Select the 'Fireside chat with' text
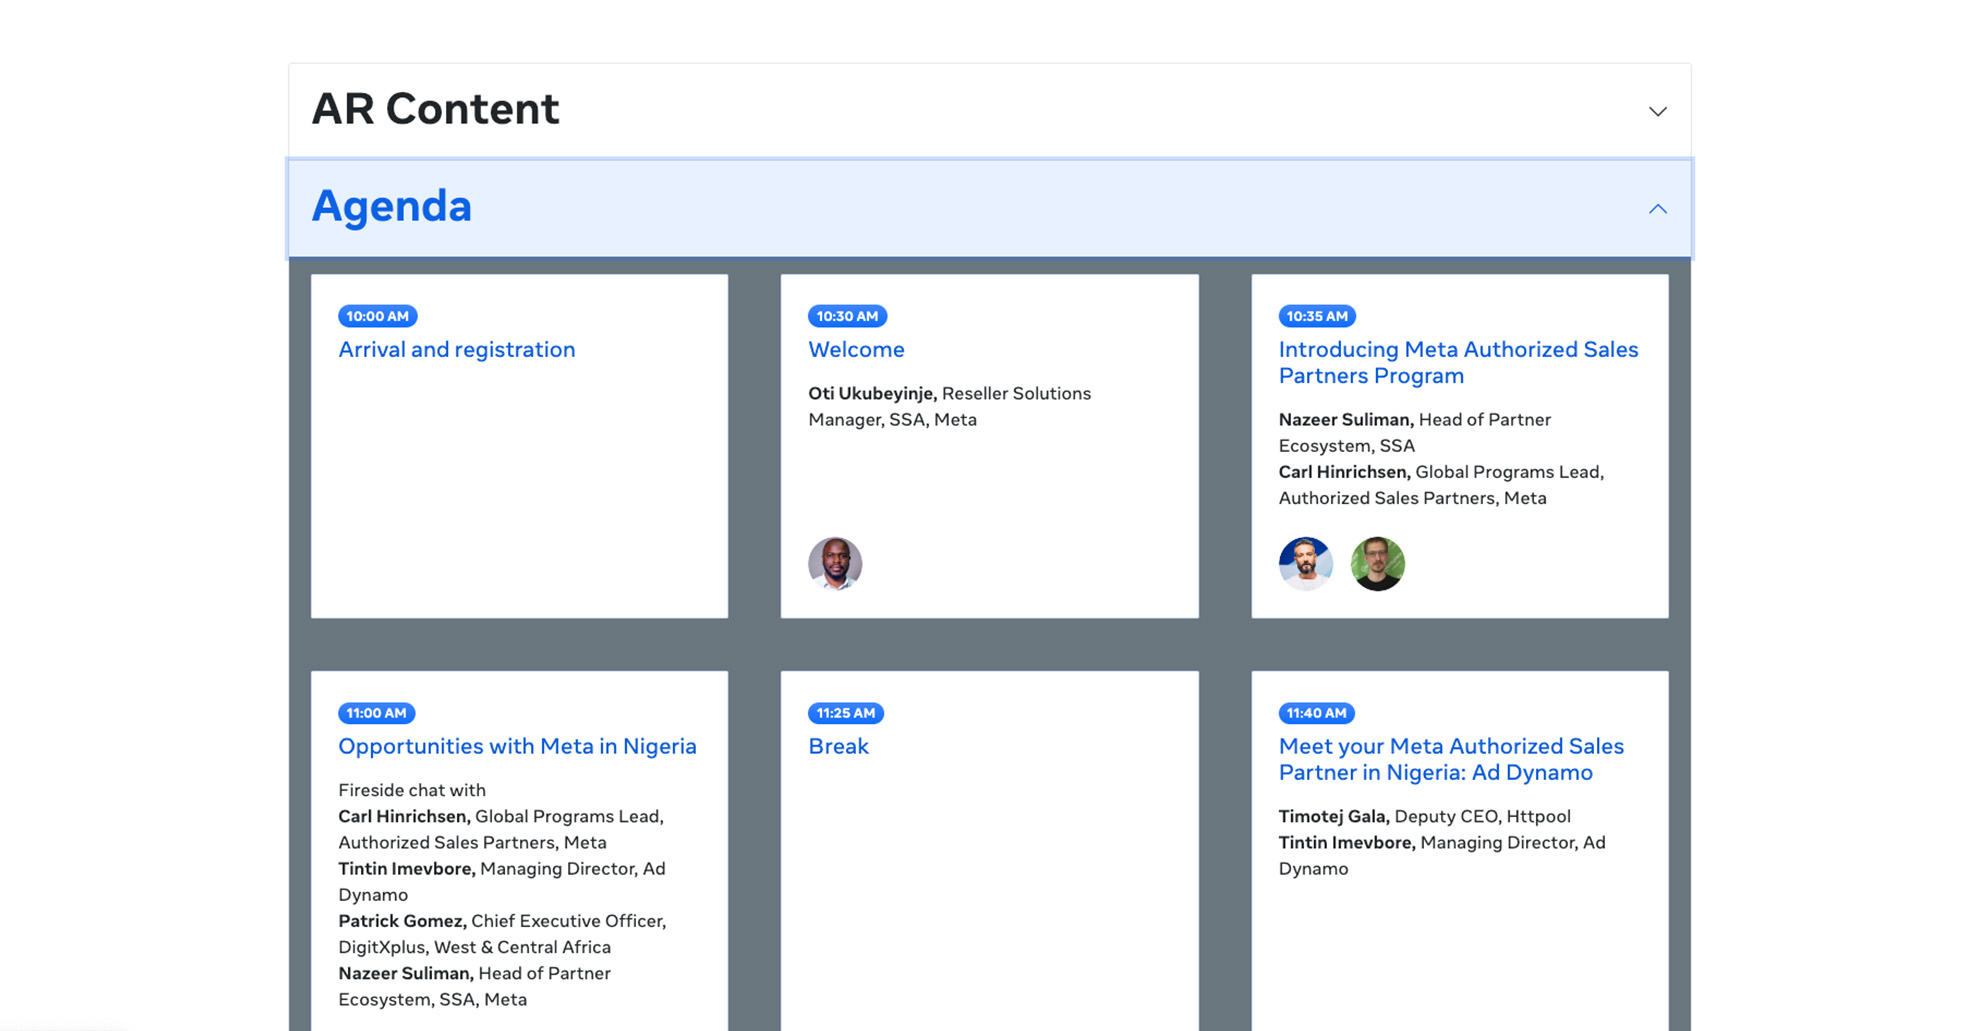 (411, 790)
